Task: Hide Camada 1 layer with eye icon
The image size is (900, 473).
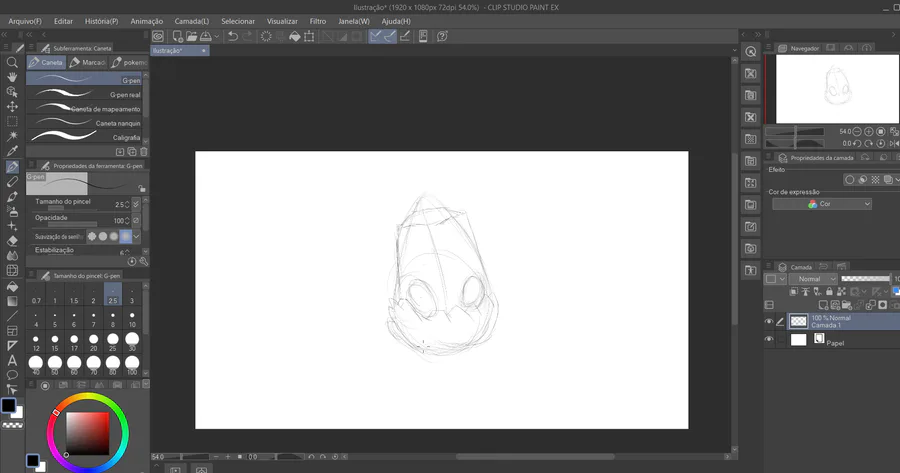Action: pyautogui.click(x=769, y=321)
